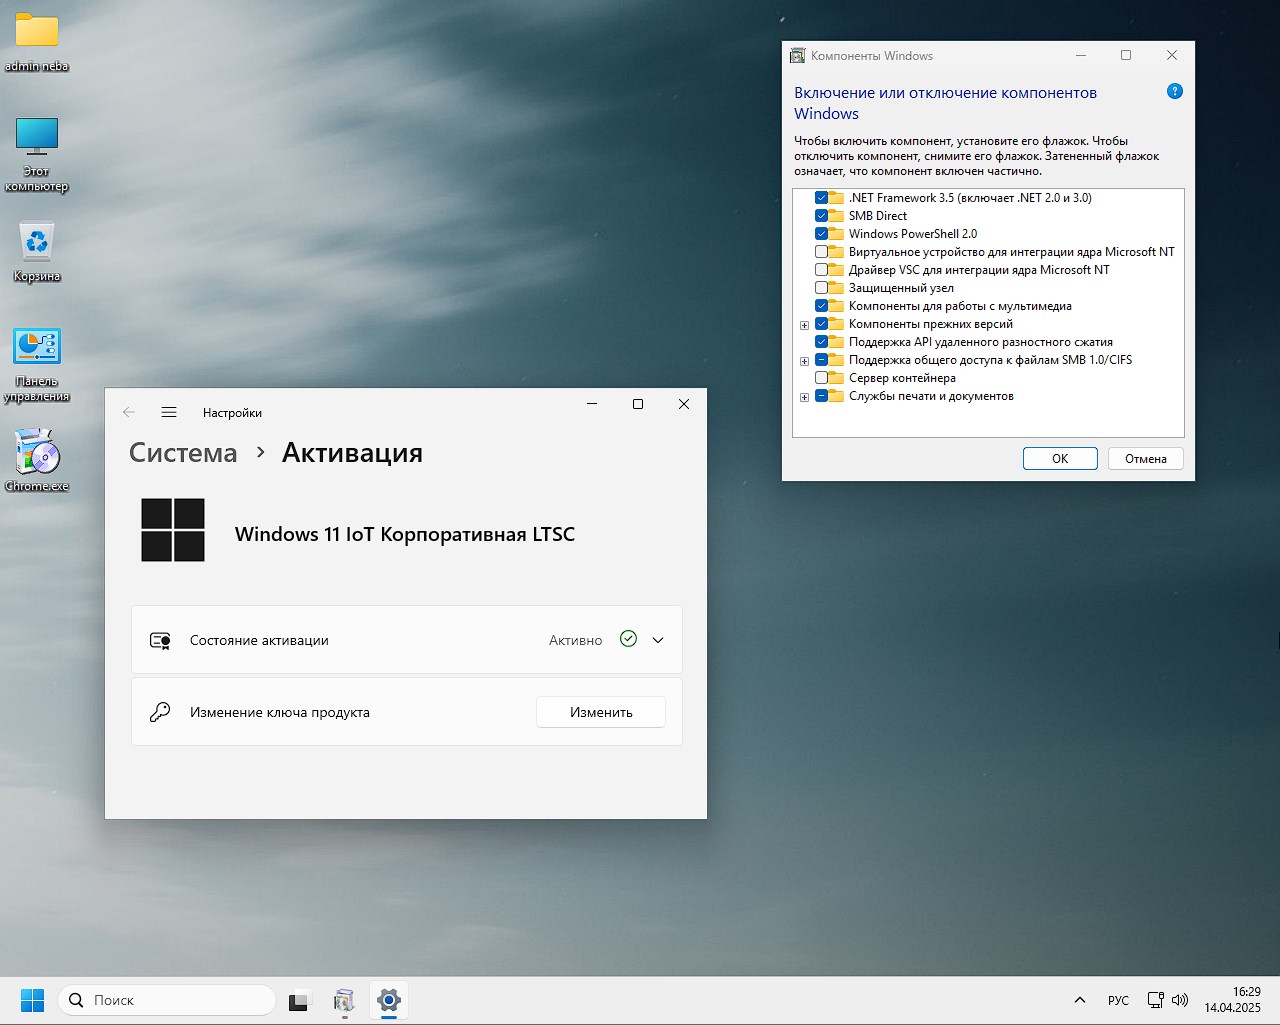This screenshot has height=1025, width=1280.
Task: Expand the Состояние активации chevron
Action: coord(658,640)
